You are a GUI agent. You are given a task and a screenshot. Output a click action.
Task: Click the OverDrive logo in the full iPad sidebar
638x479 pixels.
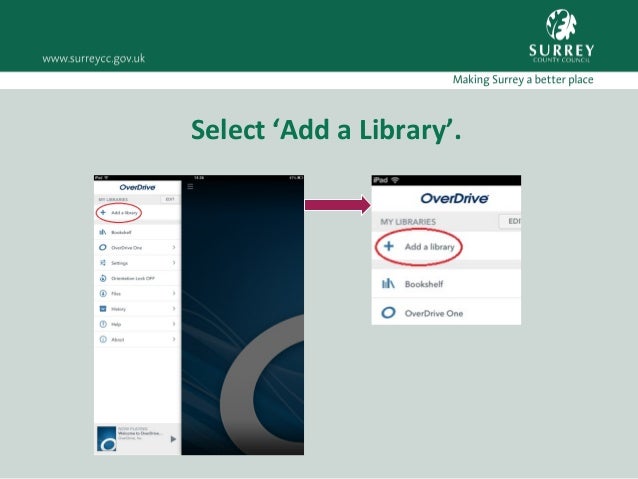tap(138, 187)
